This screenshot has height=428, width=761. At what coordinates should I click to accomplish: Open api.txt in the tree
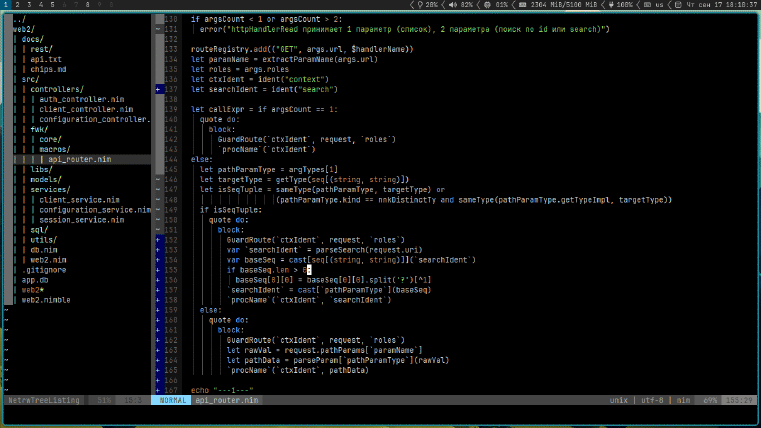coord(46,59)
